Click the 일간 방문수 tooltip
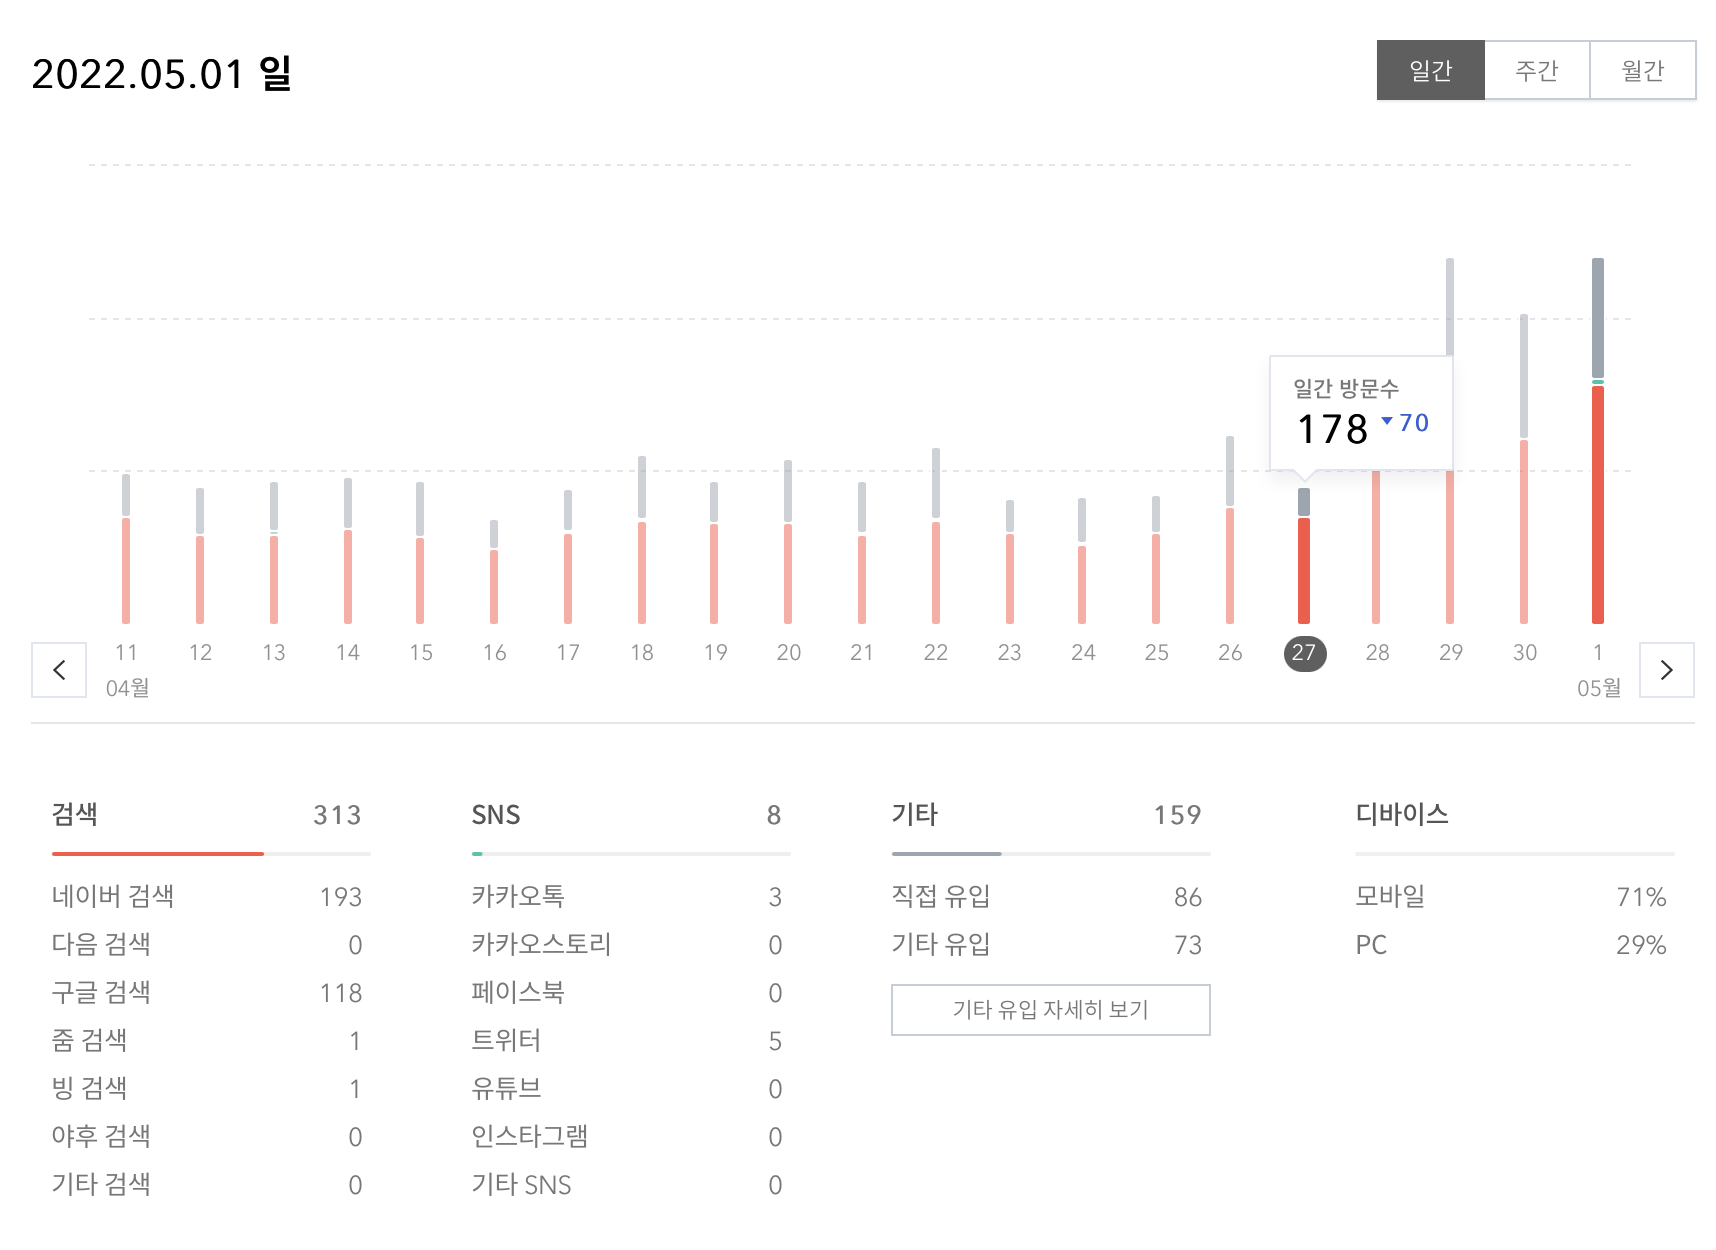1716x1250 pixels. coord(1361,410)
